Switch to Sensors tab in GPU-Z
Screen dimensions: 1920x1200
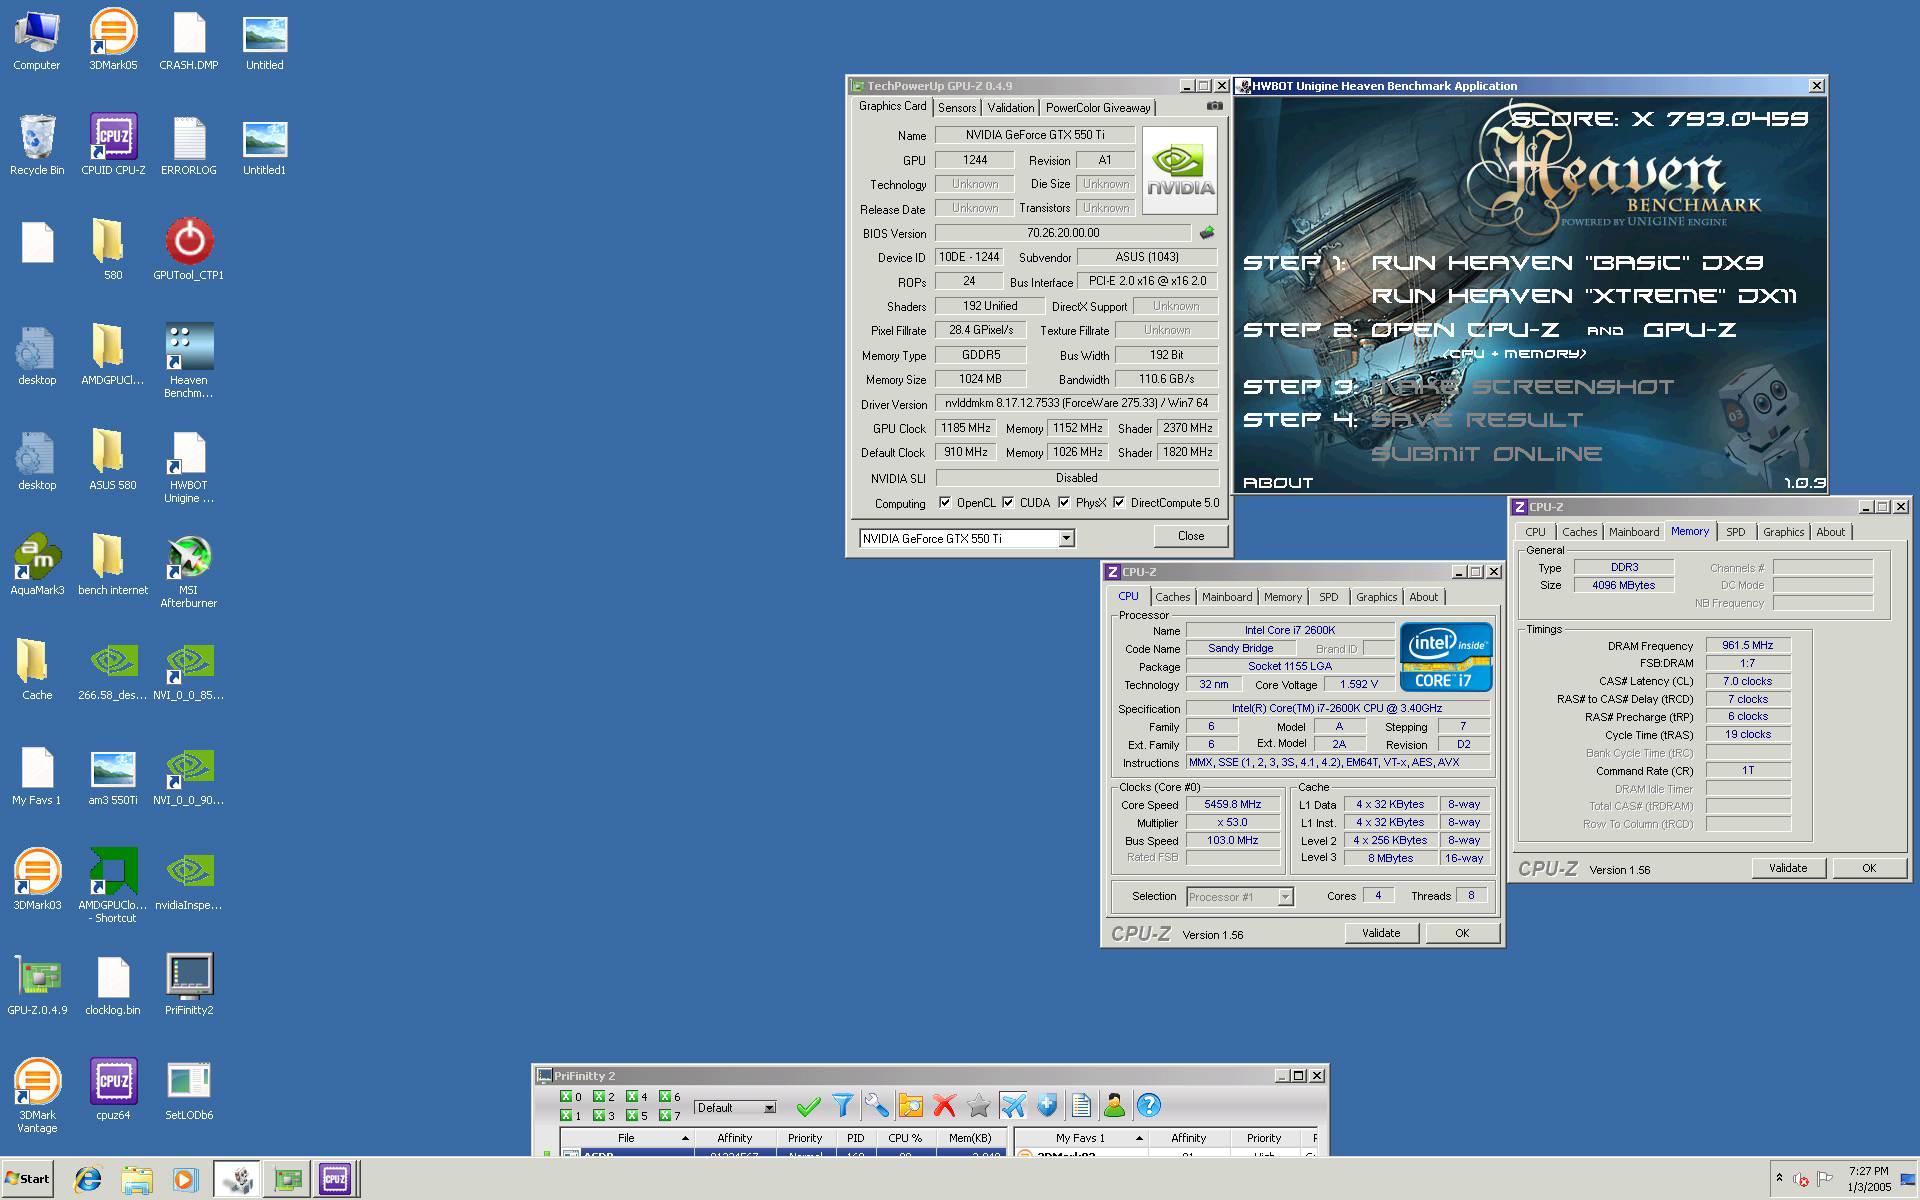coord(957,108)
